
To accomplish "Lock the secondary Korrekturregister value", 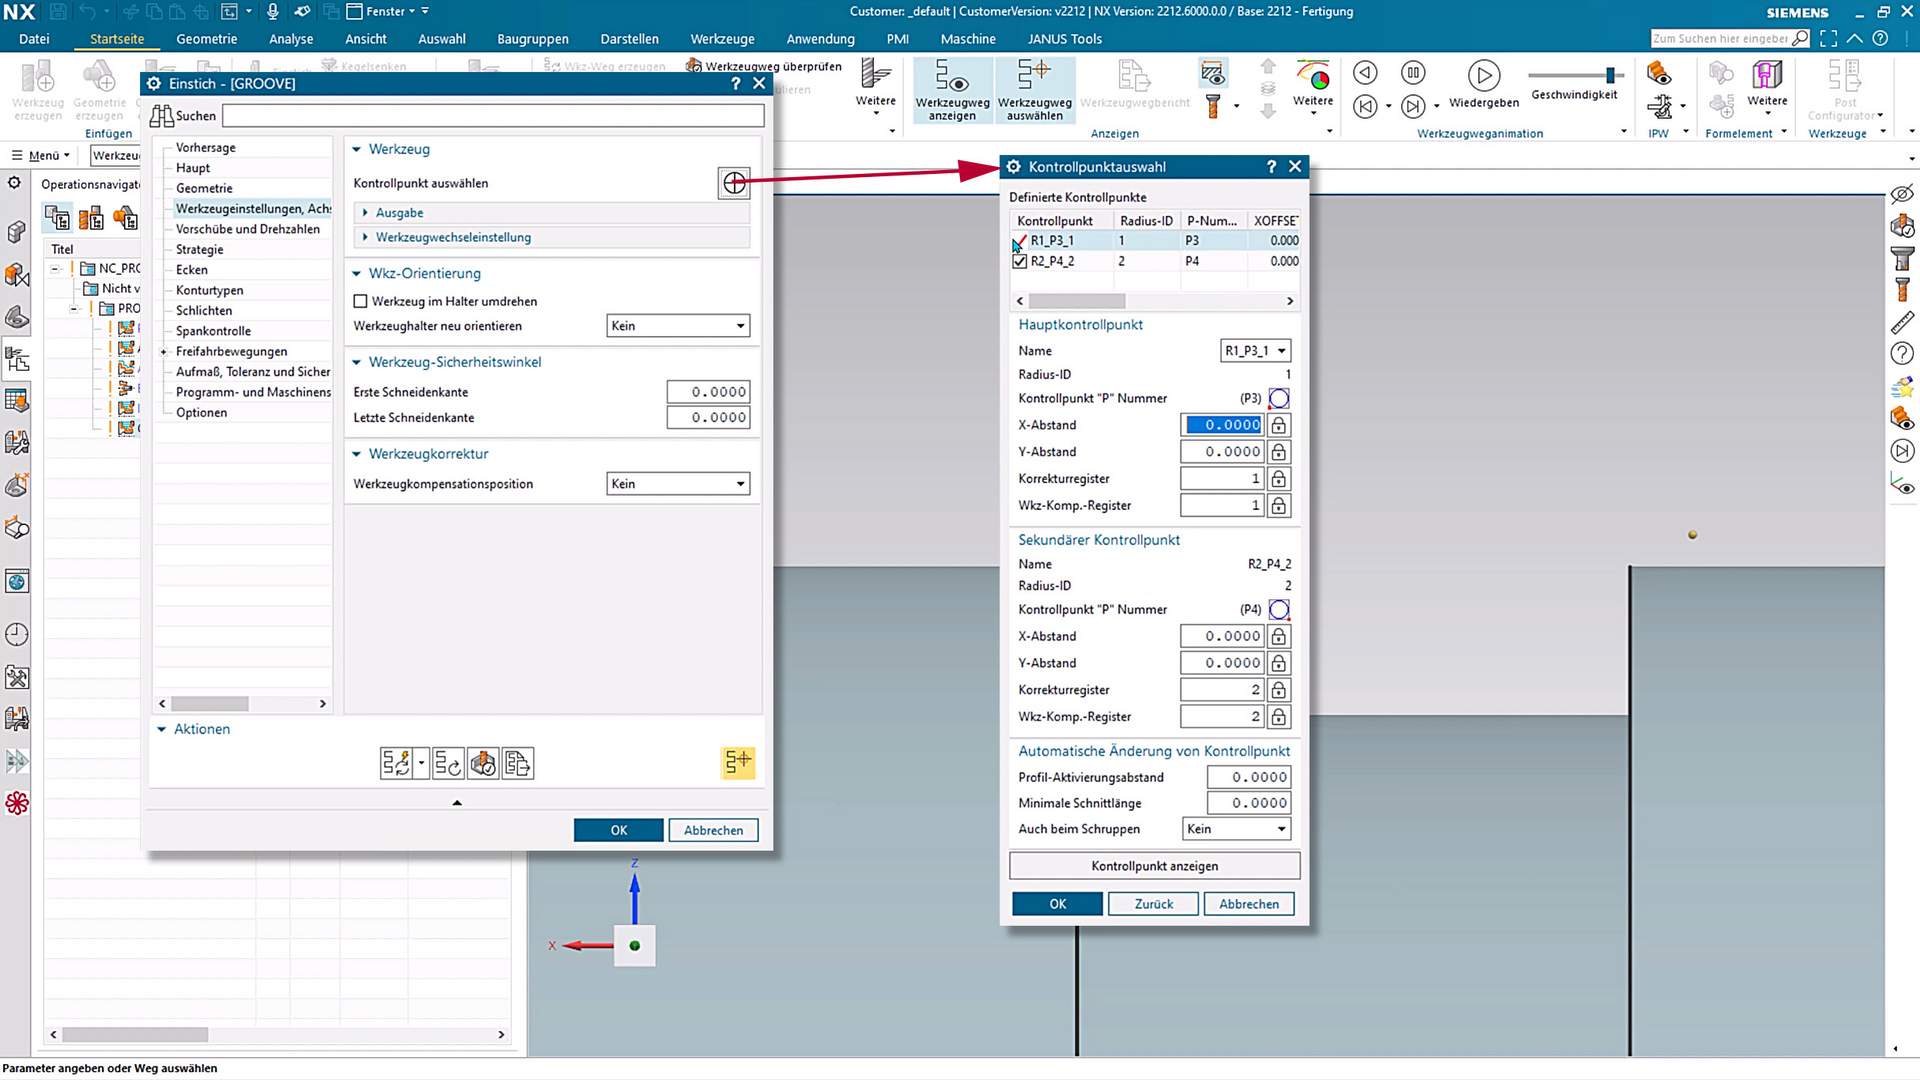I will tap(1278, 690).
